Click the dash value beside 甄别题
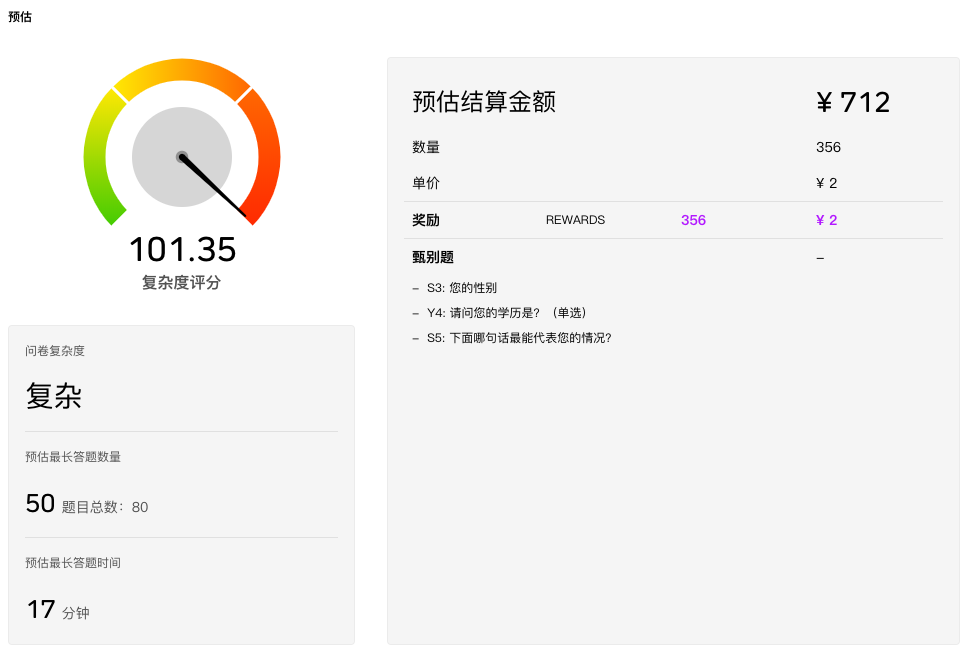This screenshot has height=653, width=968. click(x=820, y=257)
